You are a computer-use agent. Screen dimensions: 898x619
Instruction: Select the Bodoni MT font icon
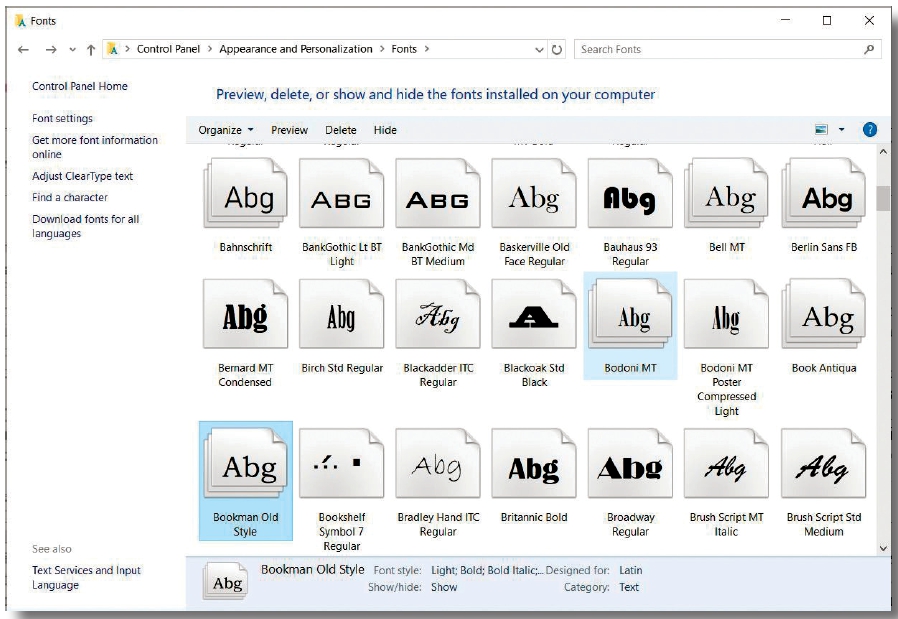click(x=630, y=314)
